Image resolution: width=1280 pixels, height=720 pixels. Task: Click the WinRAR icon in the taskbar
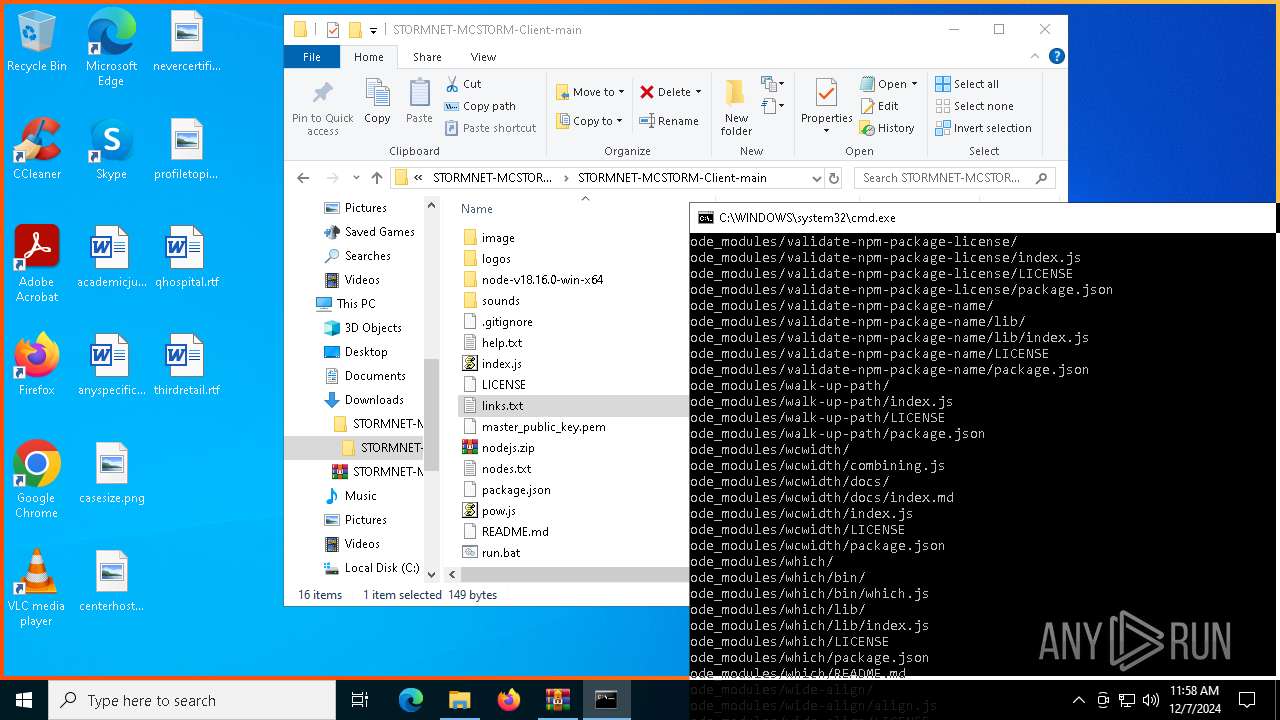click(557, 700)
